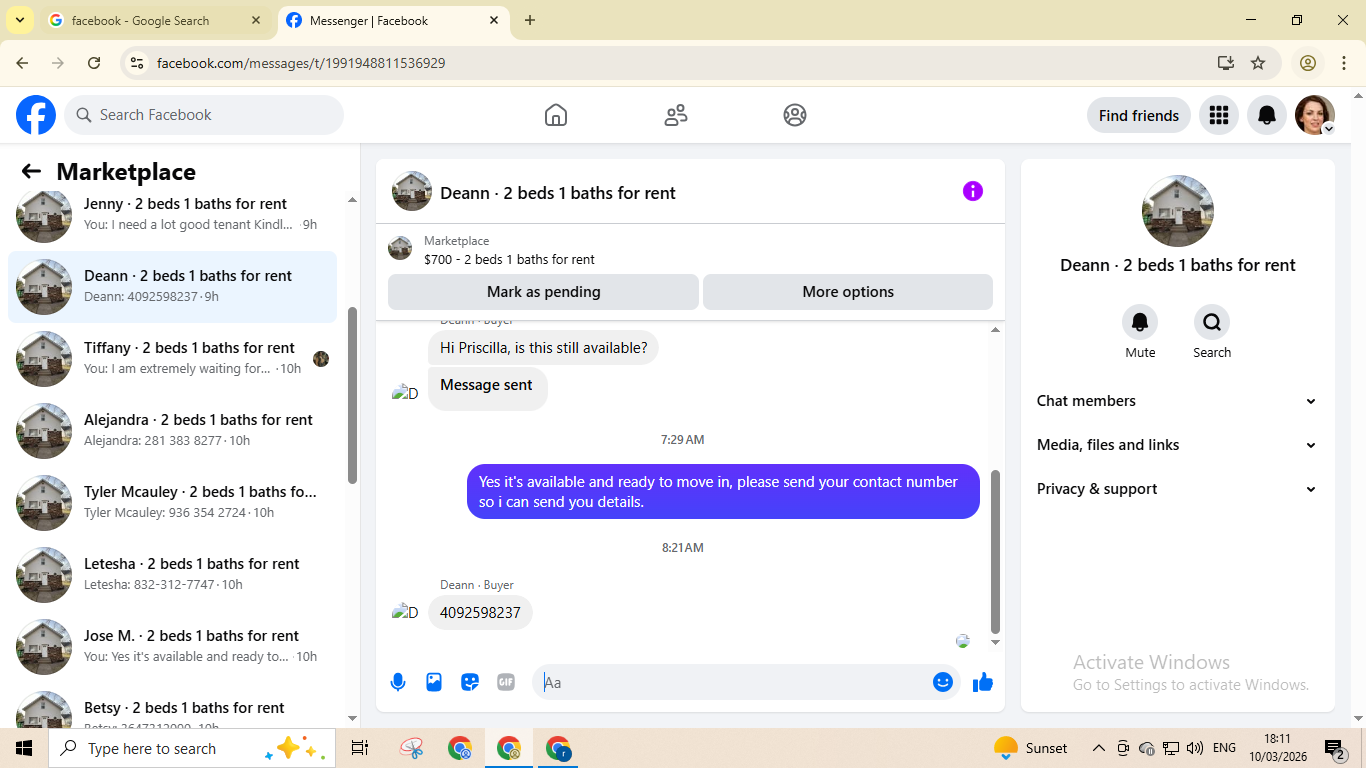Open conversation information purple icon
The width and height of the screenshot is (1366, 768).
[x=973, y=191]
